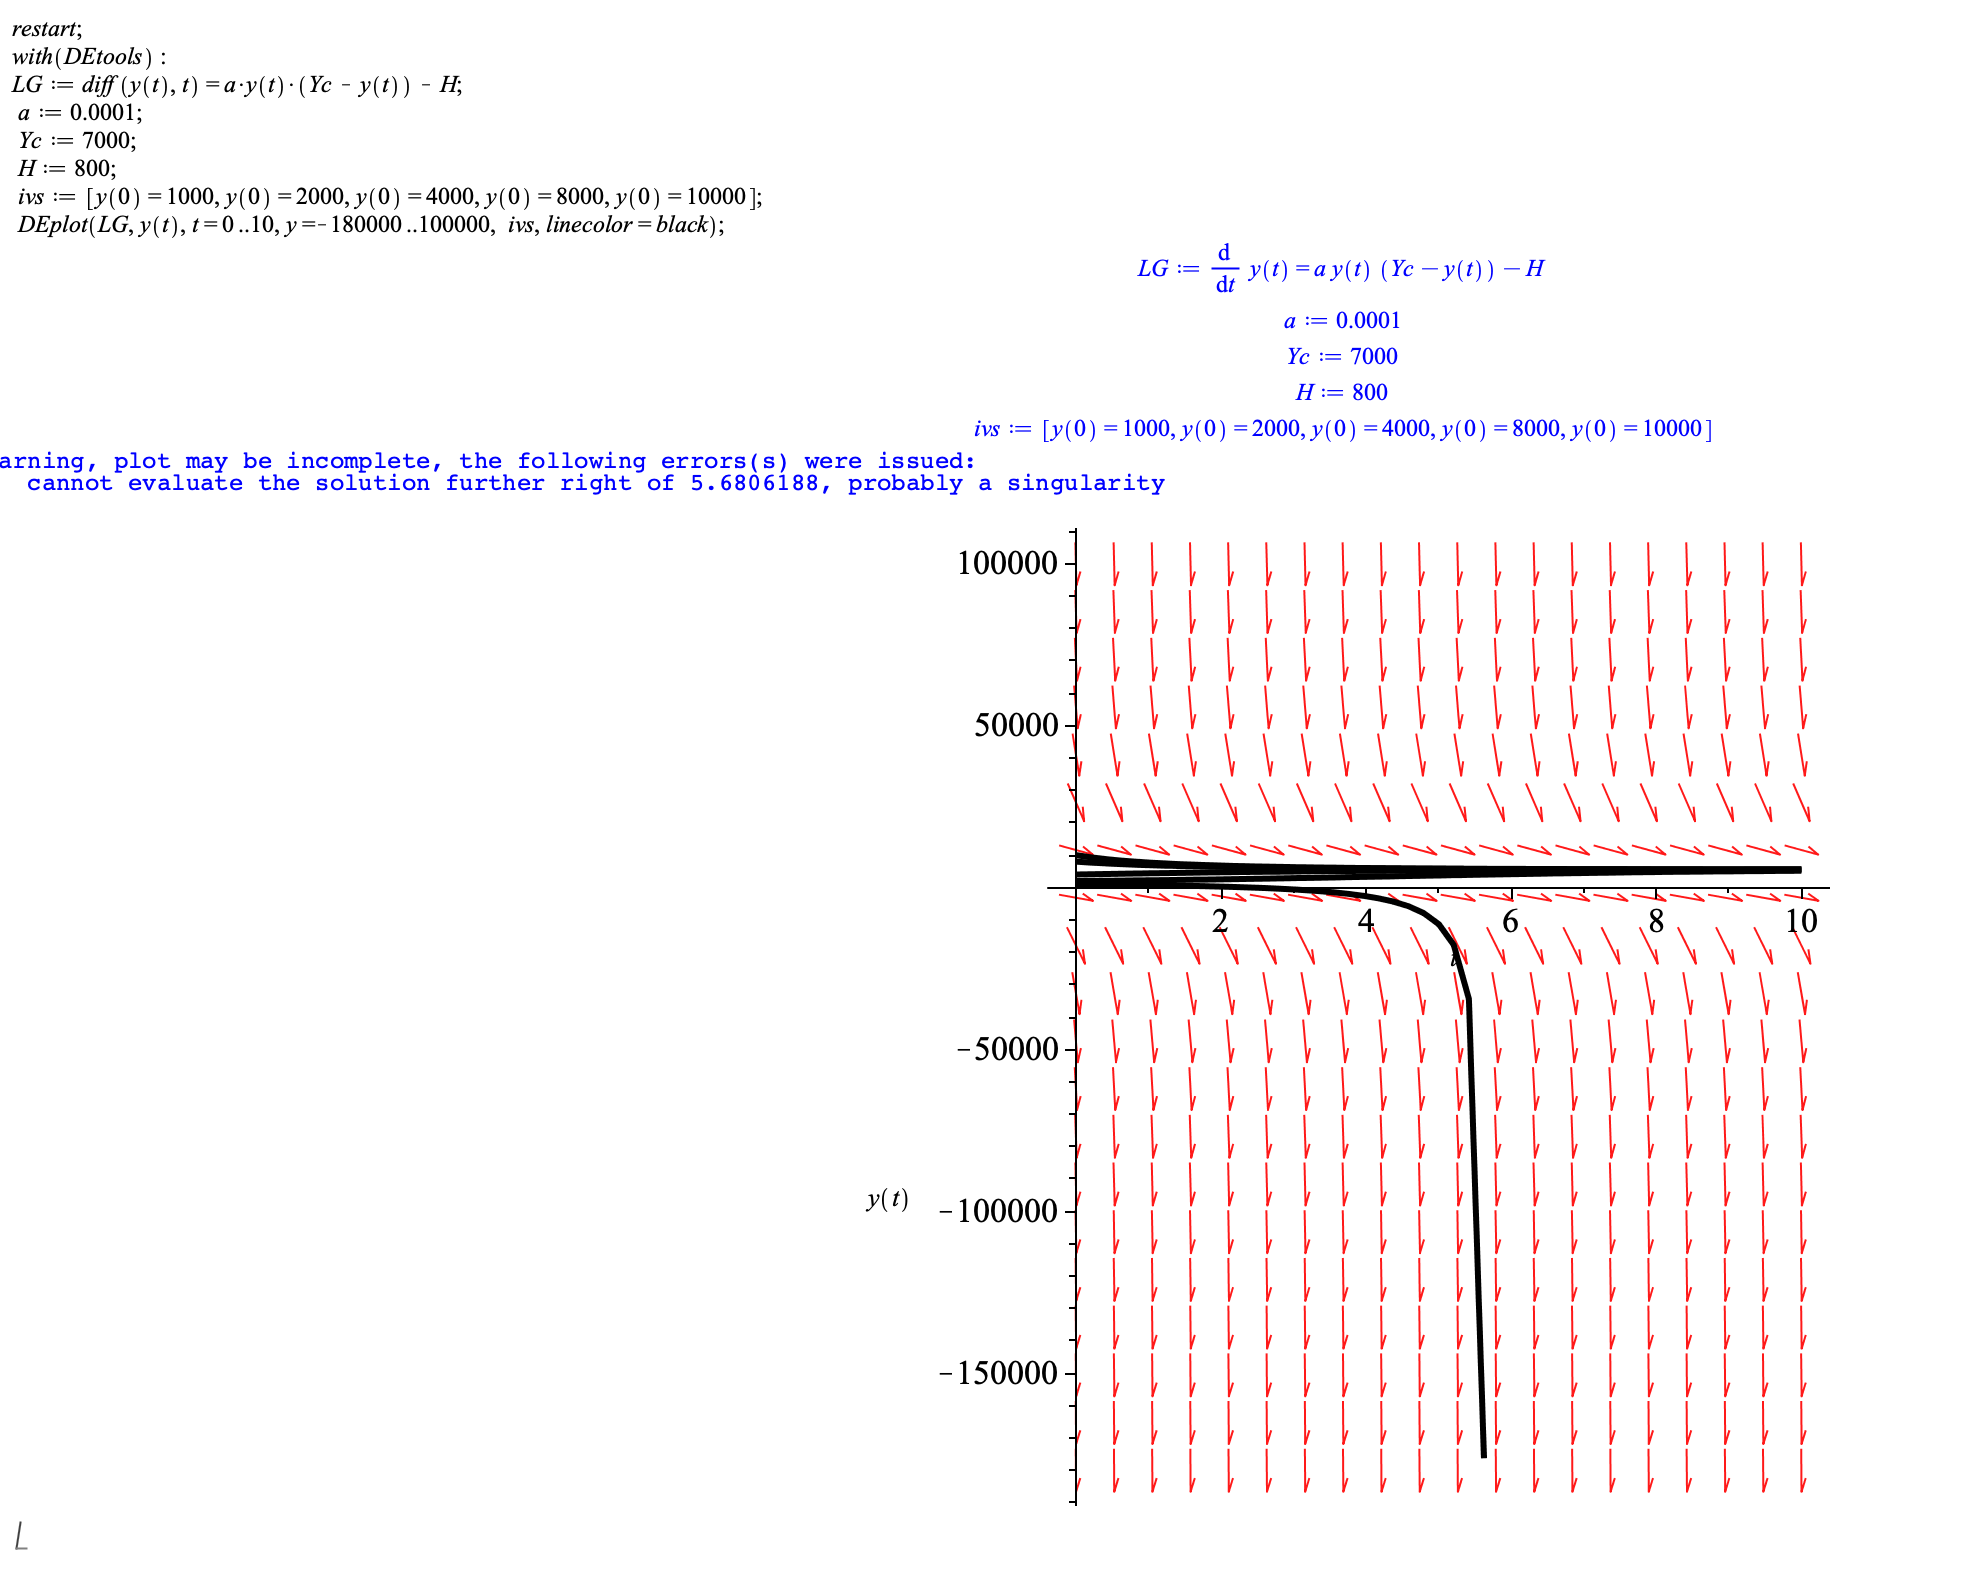1976x1572 pixels.
Task: Click the 'restart;' input line
Action: click(47, 29)
